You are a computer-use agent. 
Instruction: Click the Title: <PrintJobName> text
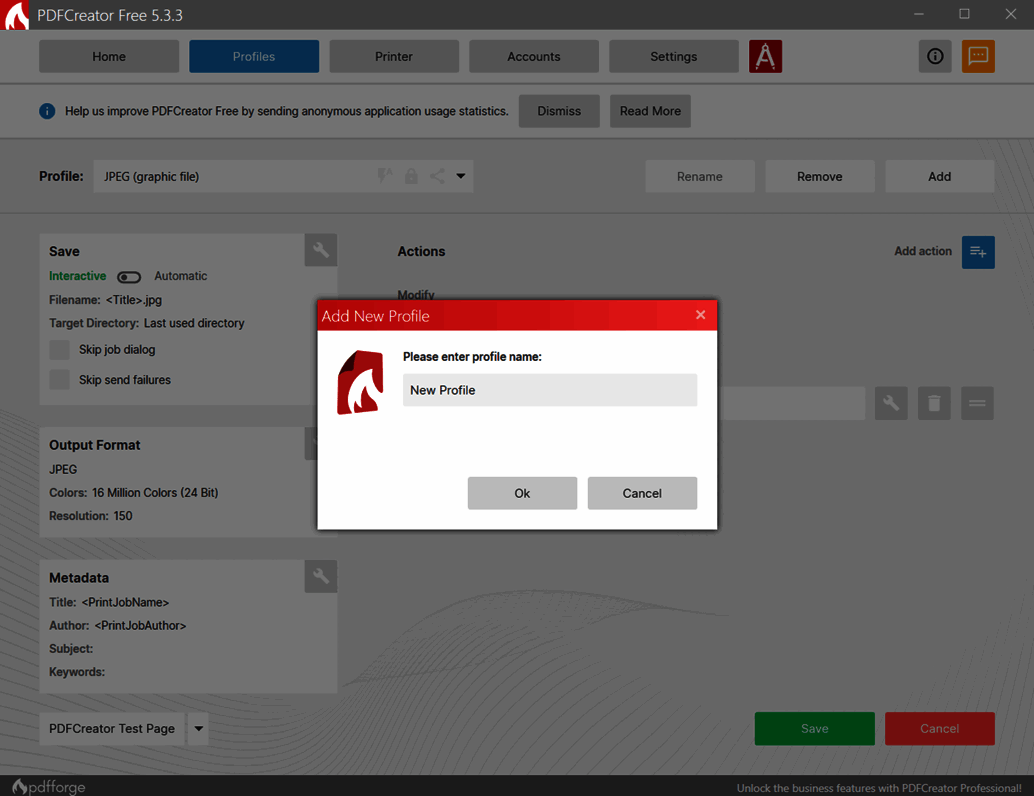pyautogui.click(x=109, y=602)
